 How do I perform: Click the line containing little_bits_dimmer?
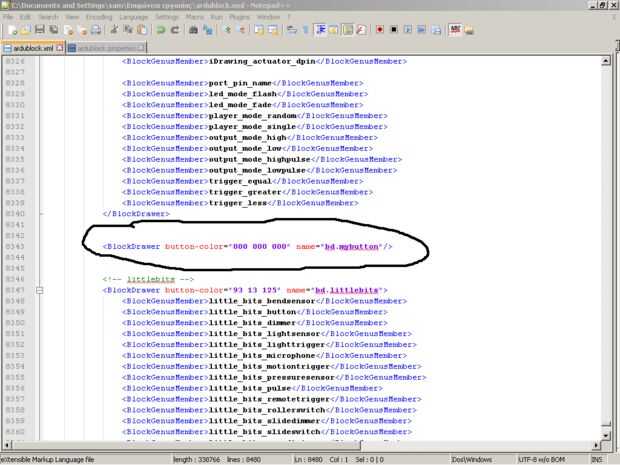(255, 323)
